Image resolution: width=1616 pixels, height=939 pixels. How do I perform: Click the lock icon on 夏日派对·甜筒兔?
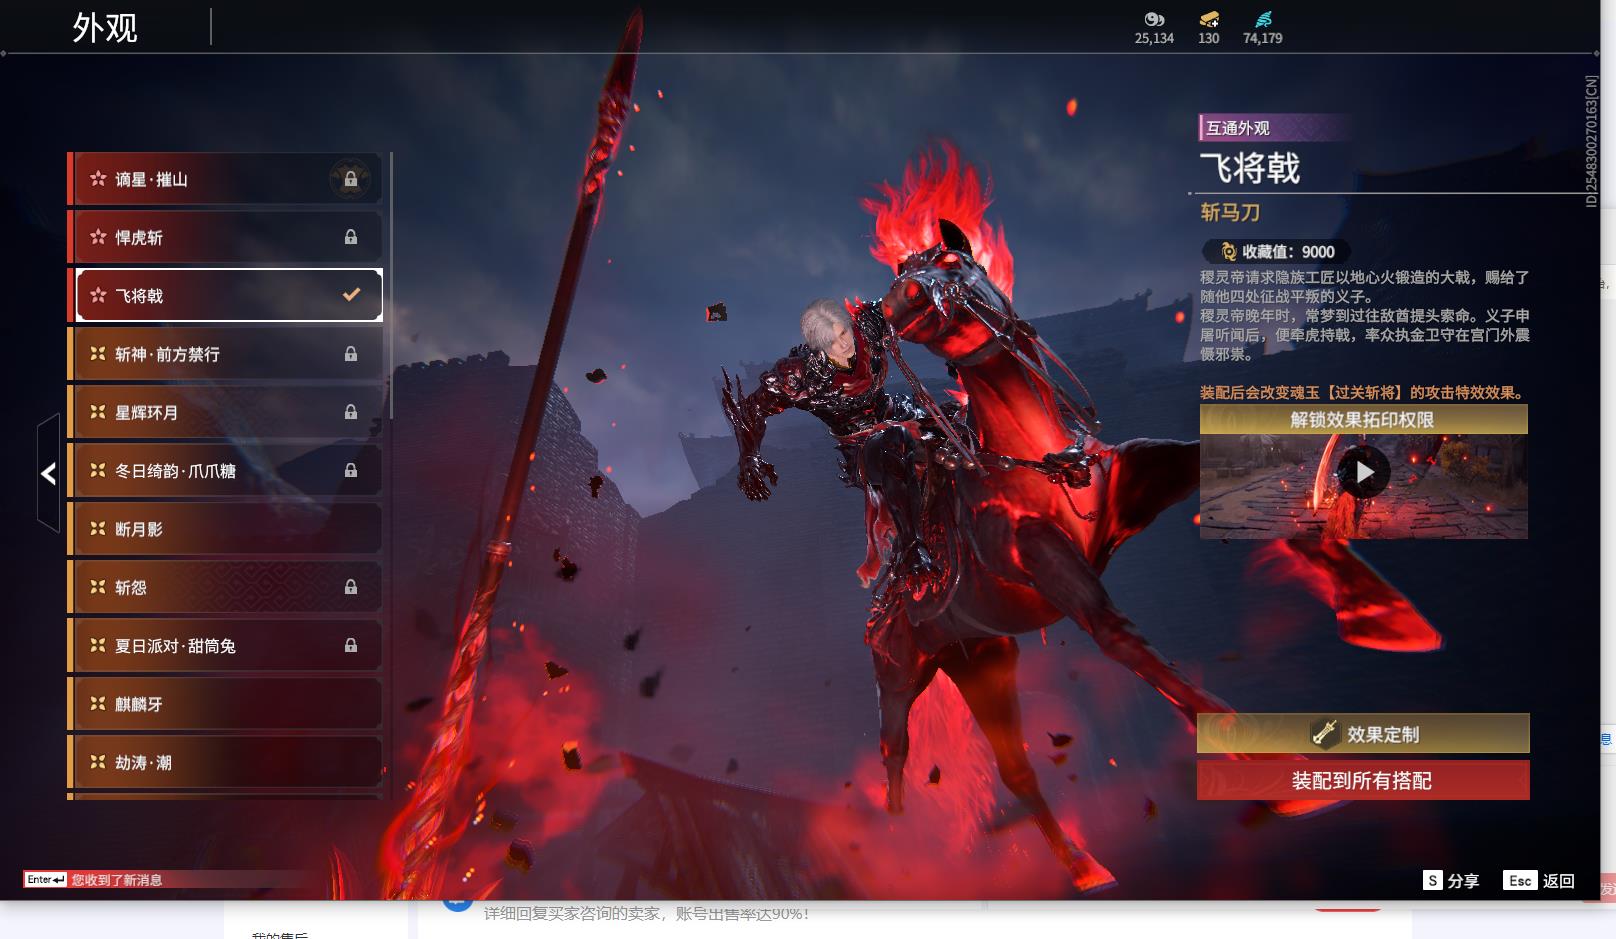tap(351, 646)
